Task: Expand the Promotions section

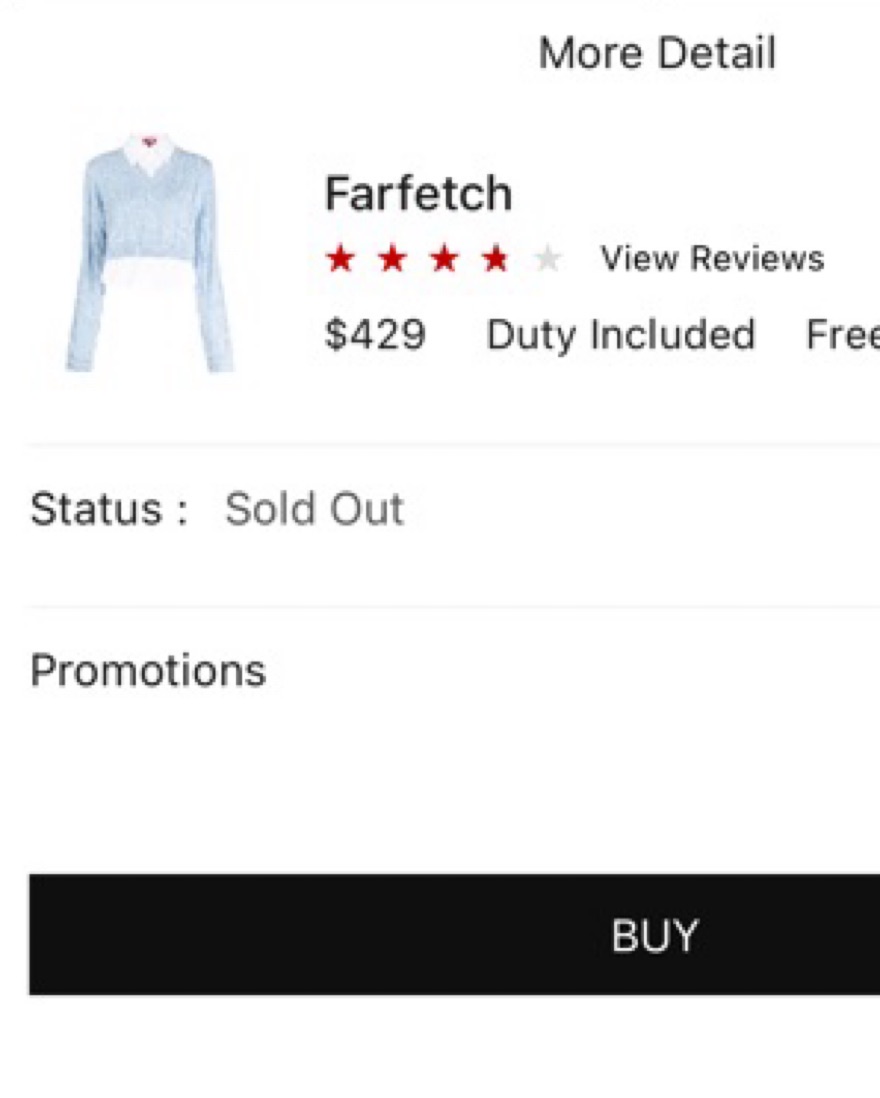Action: pyautogui.click(x=148, y=670)
